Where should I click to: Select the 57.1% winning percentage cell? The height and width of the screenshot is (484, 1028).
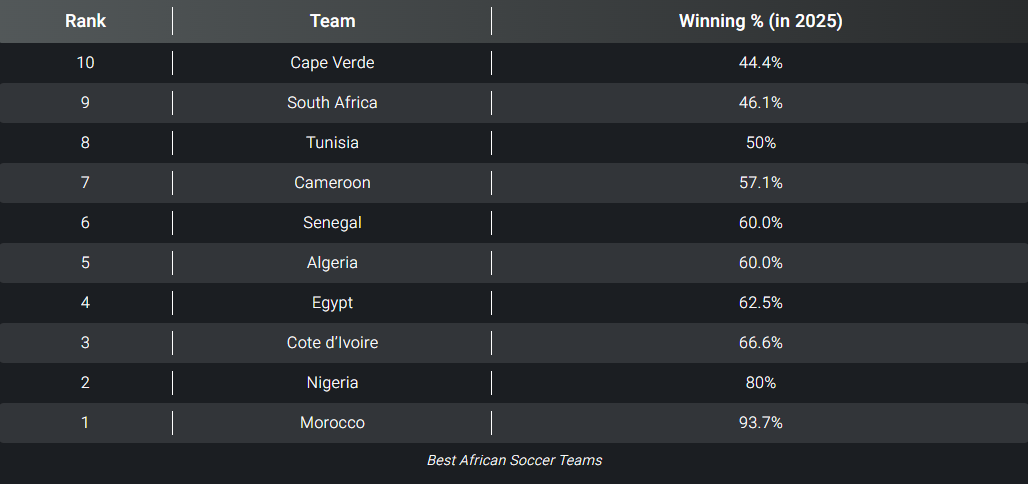(x=760, y=183)
